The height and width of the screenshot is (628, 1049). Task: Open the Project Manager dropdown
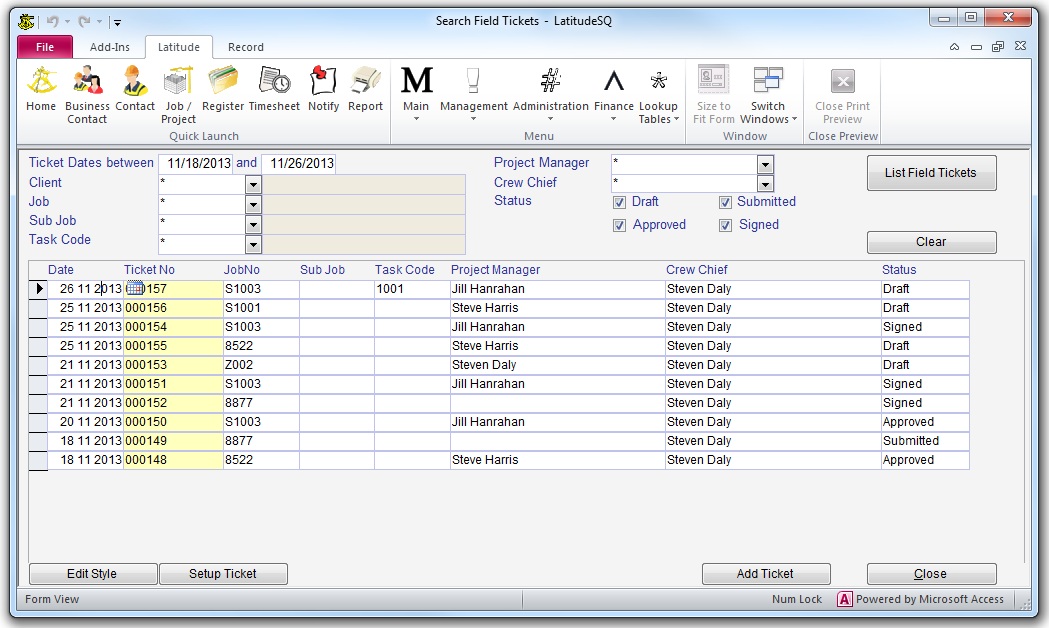[765, 164]
